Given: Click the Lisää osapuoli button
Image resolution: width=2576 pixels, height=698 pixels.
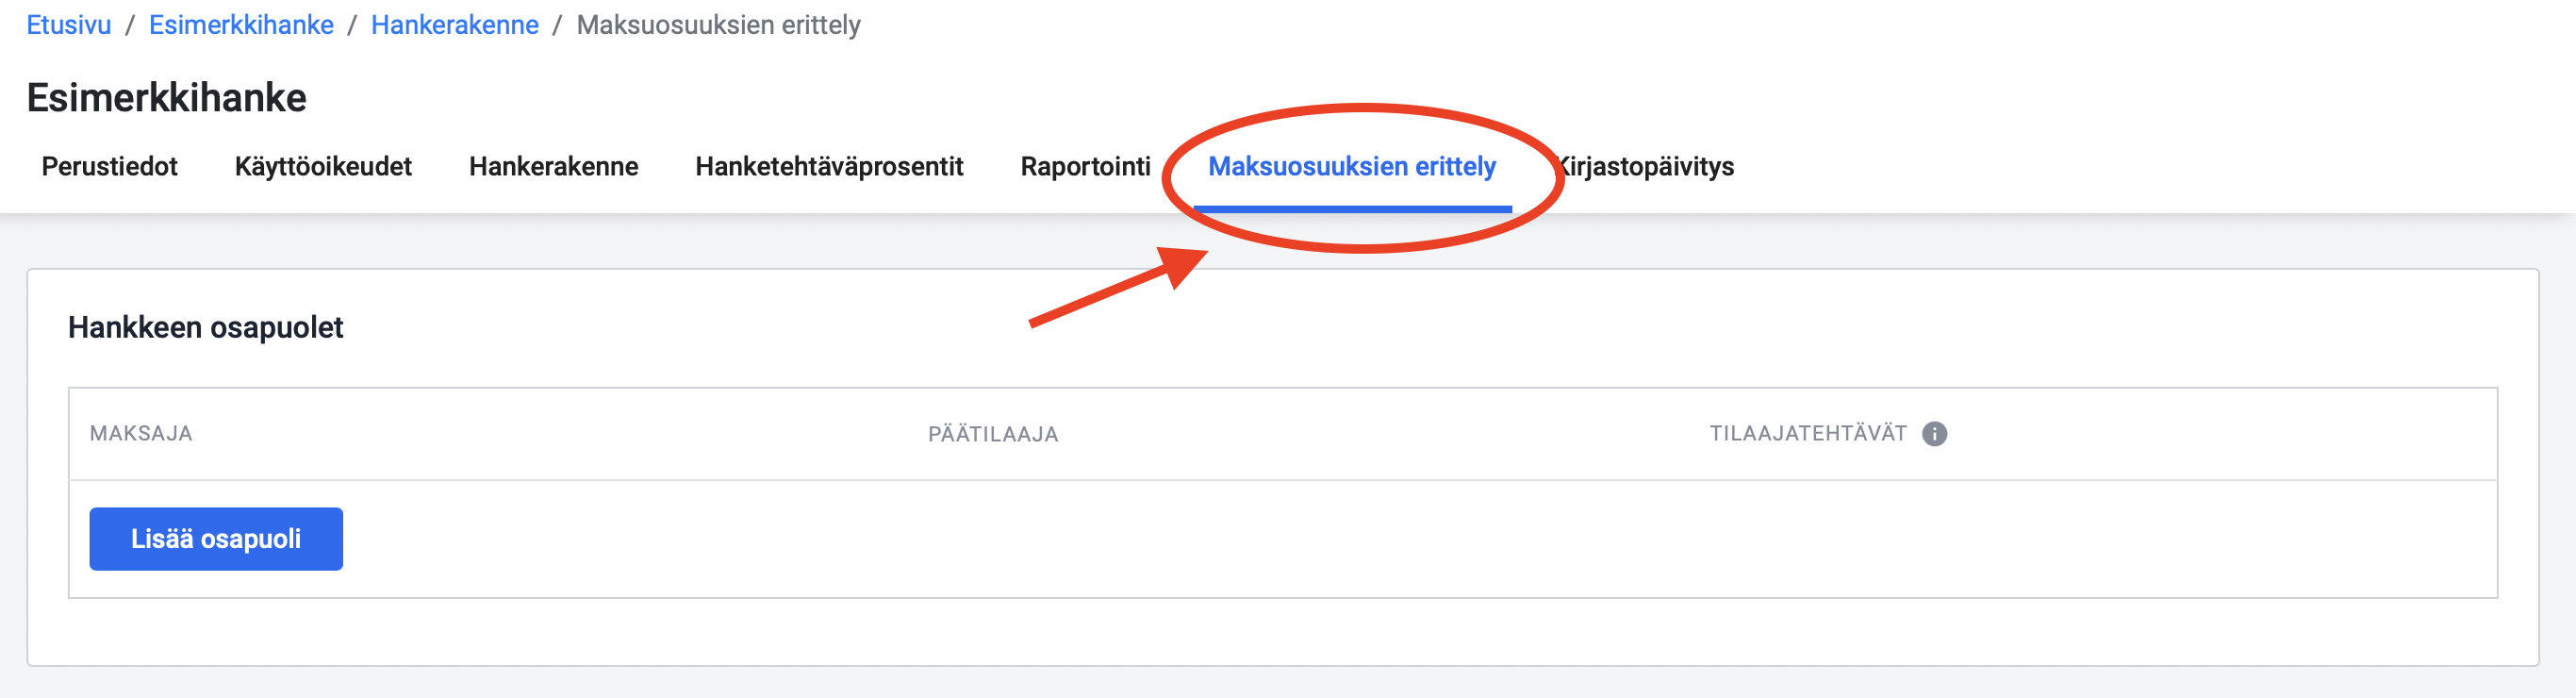Looking at the screenshot, I should [216, 539].
